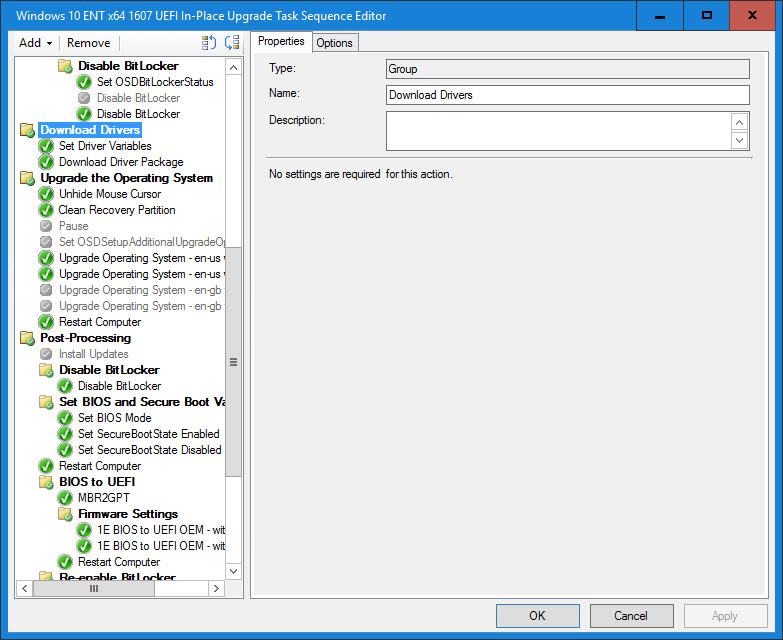Viewport: 783px width, 640px height.
Task: Click the Cancel button
Action: pos(631,616)
